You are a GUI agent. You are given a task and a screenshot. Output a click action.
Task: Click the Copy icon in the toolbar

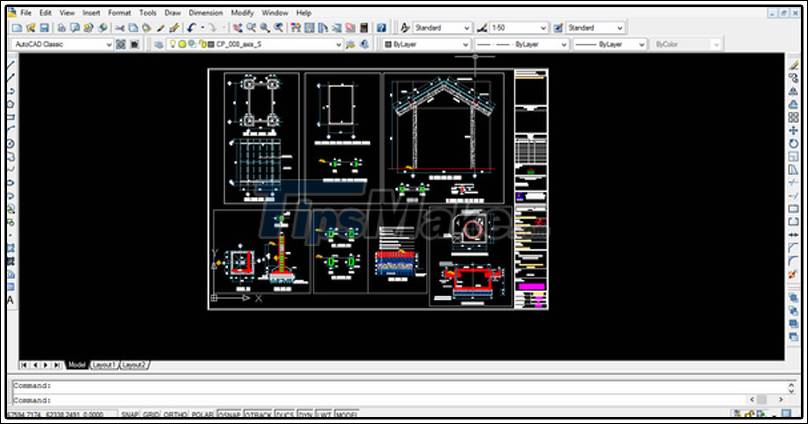point(133,28)
